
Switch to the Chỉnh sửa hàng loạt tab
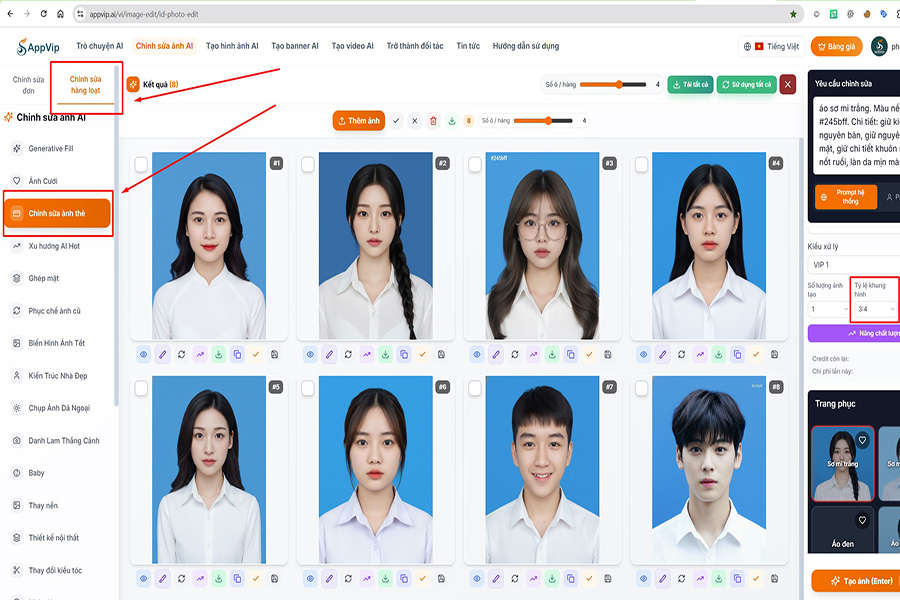85,85
